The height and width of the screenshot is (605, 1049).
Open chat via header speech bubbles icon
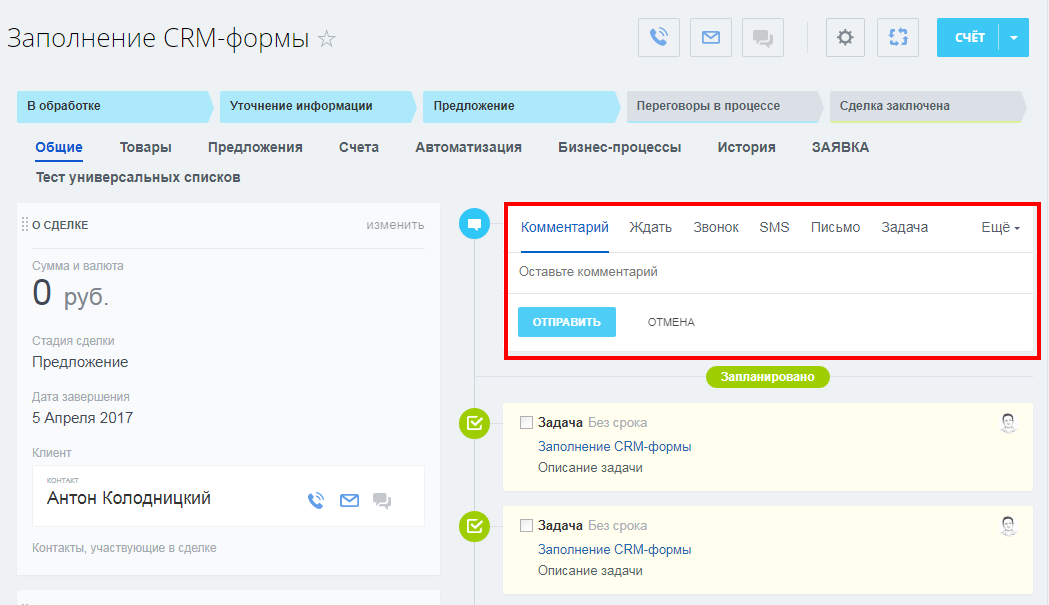(x=763, y=37)
